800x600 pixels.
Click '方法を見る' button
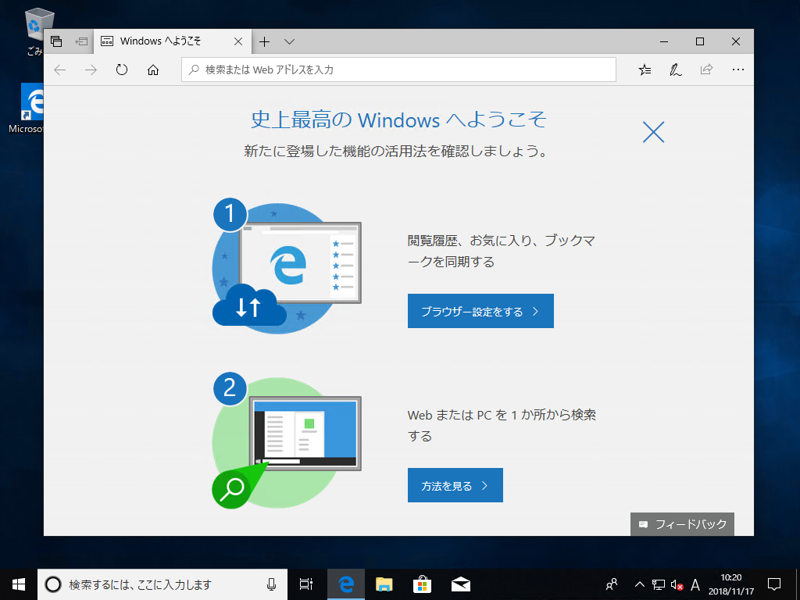tap(455, 485)
